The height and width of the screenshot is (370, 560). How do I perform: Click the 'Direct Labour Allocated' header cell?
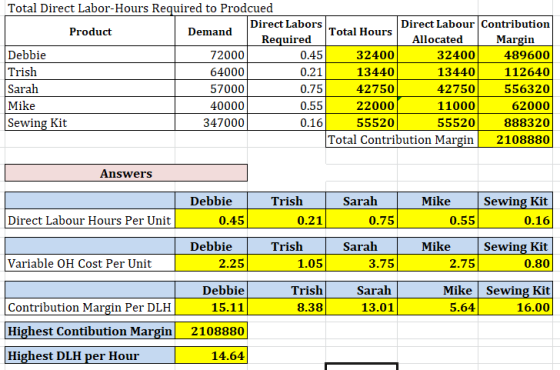click(438, 31)
